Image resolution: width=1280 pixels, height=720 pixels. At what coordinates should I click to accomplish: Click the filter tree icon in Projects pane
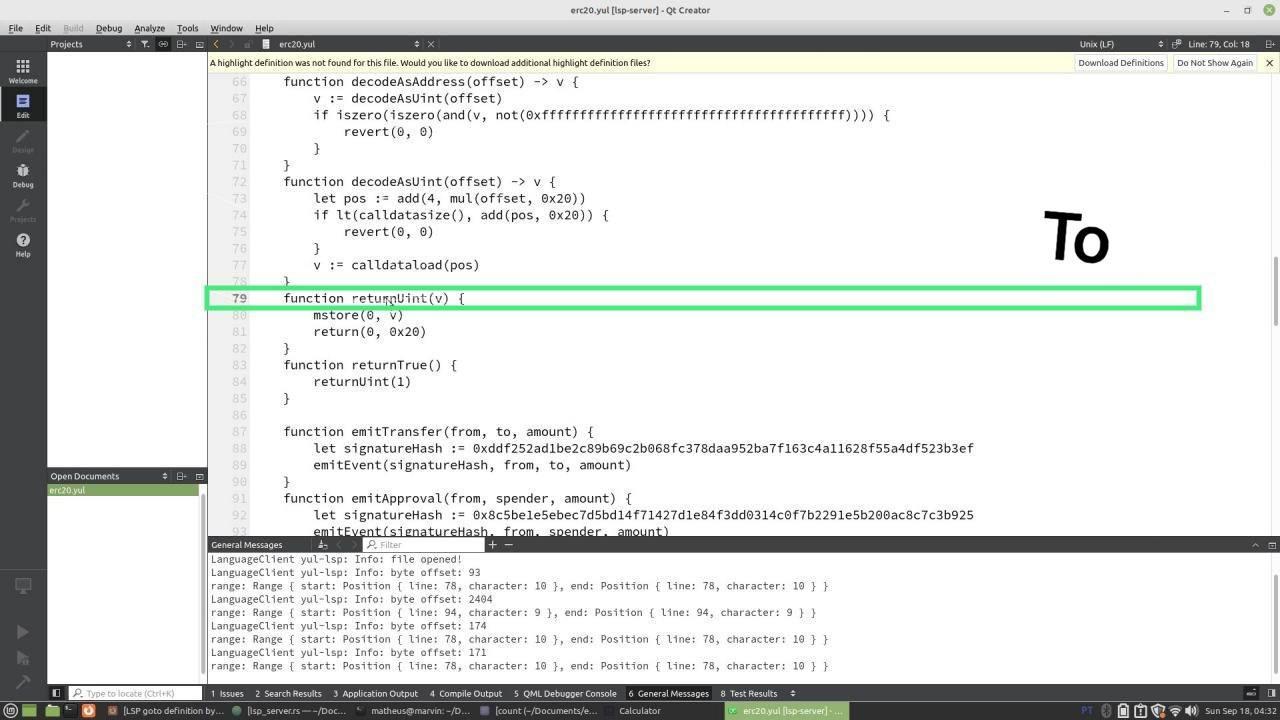[x=145, y=44]
